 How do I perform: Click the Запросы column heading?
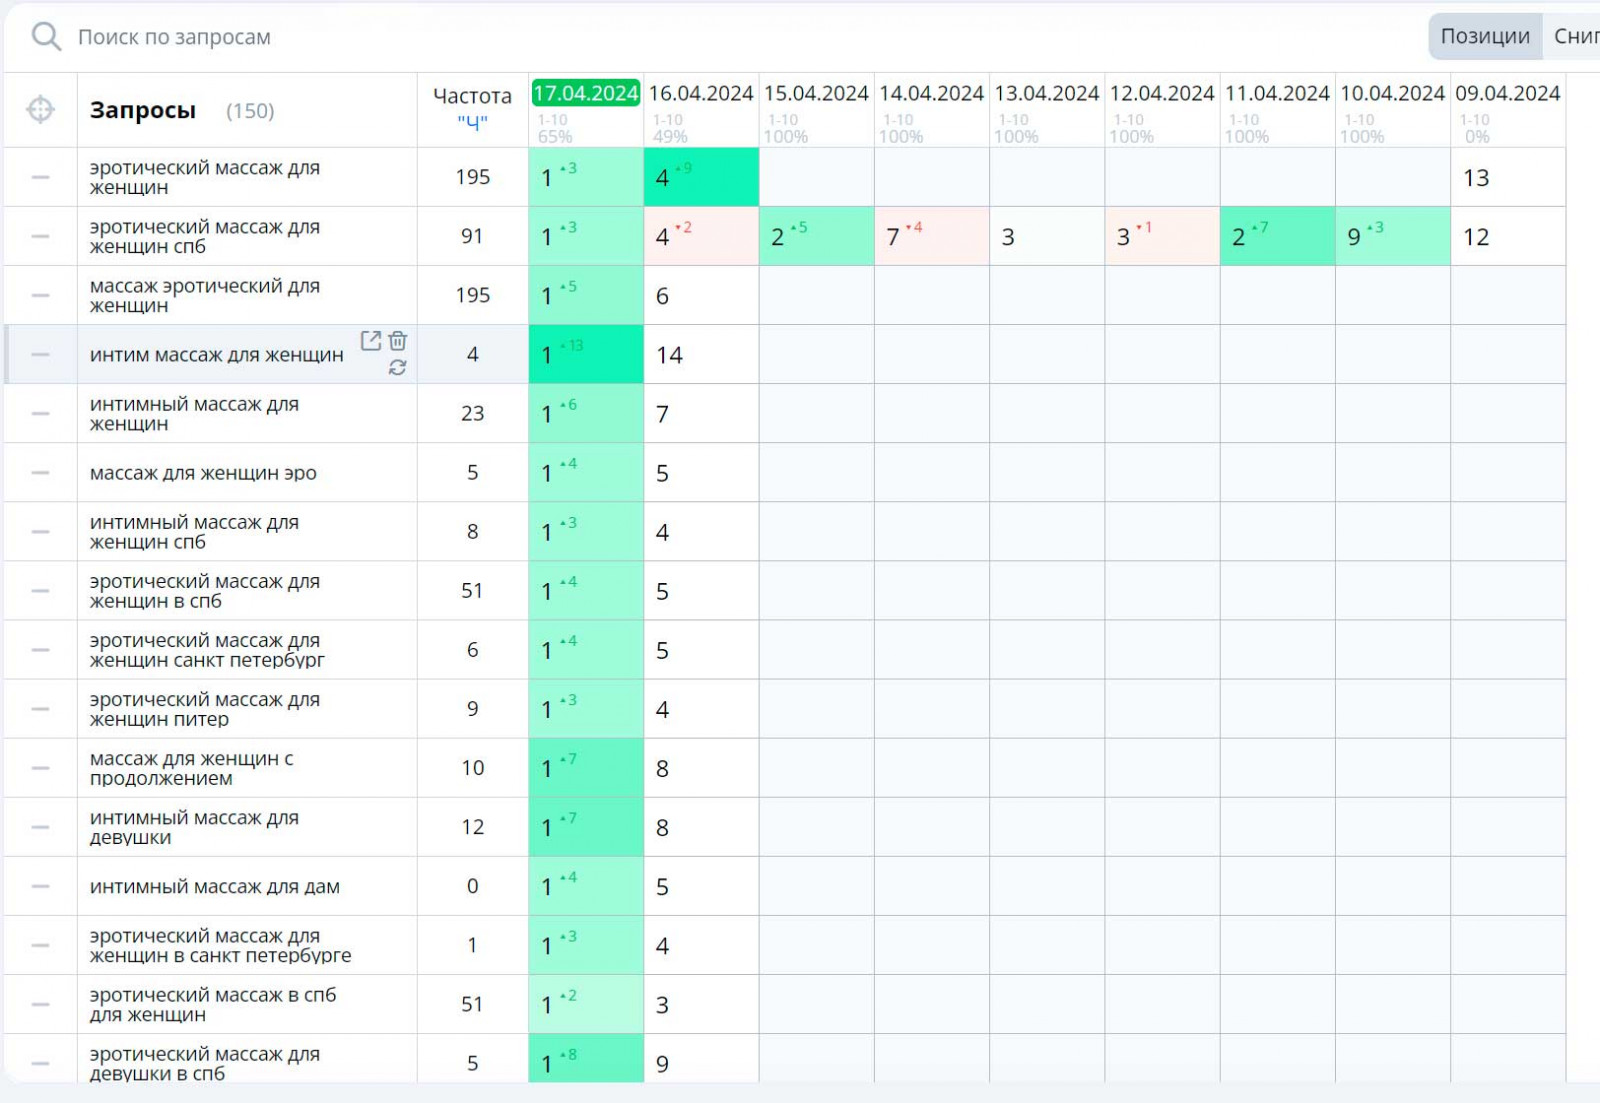[x=143, y=110]
